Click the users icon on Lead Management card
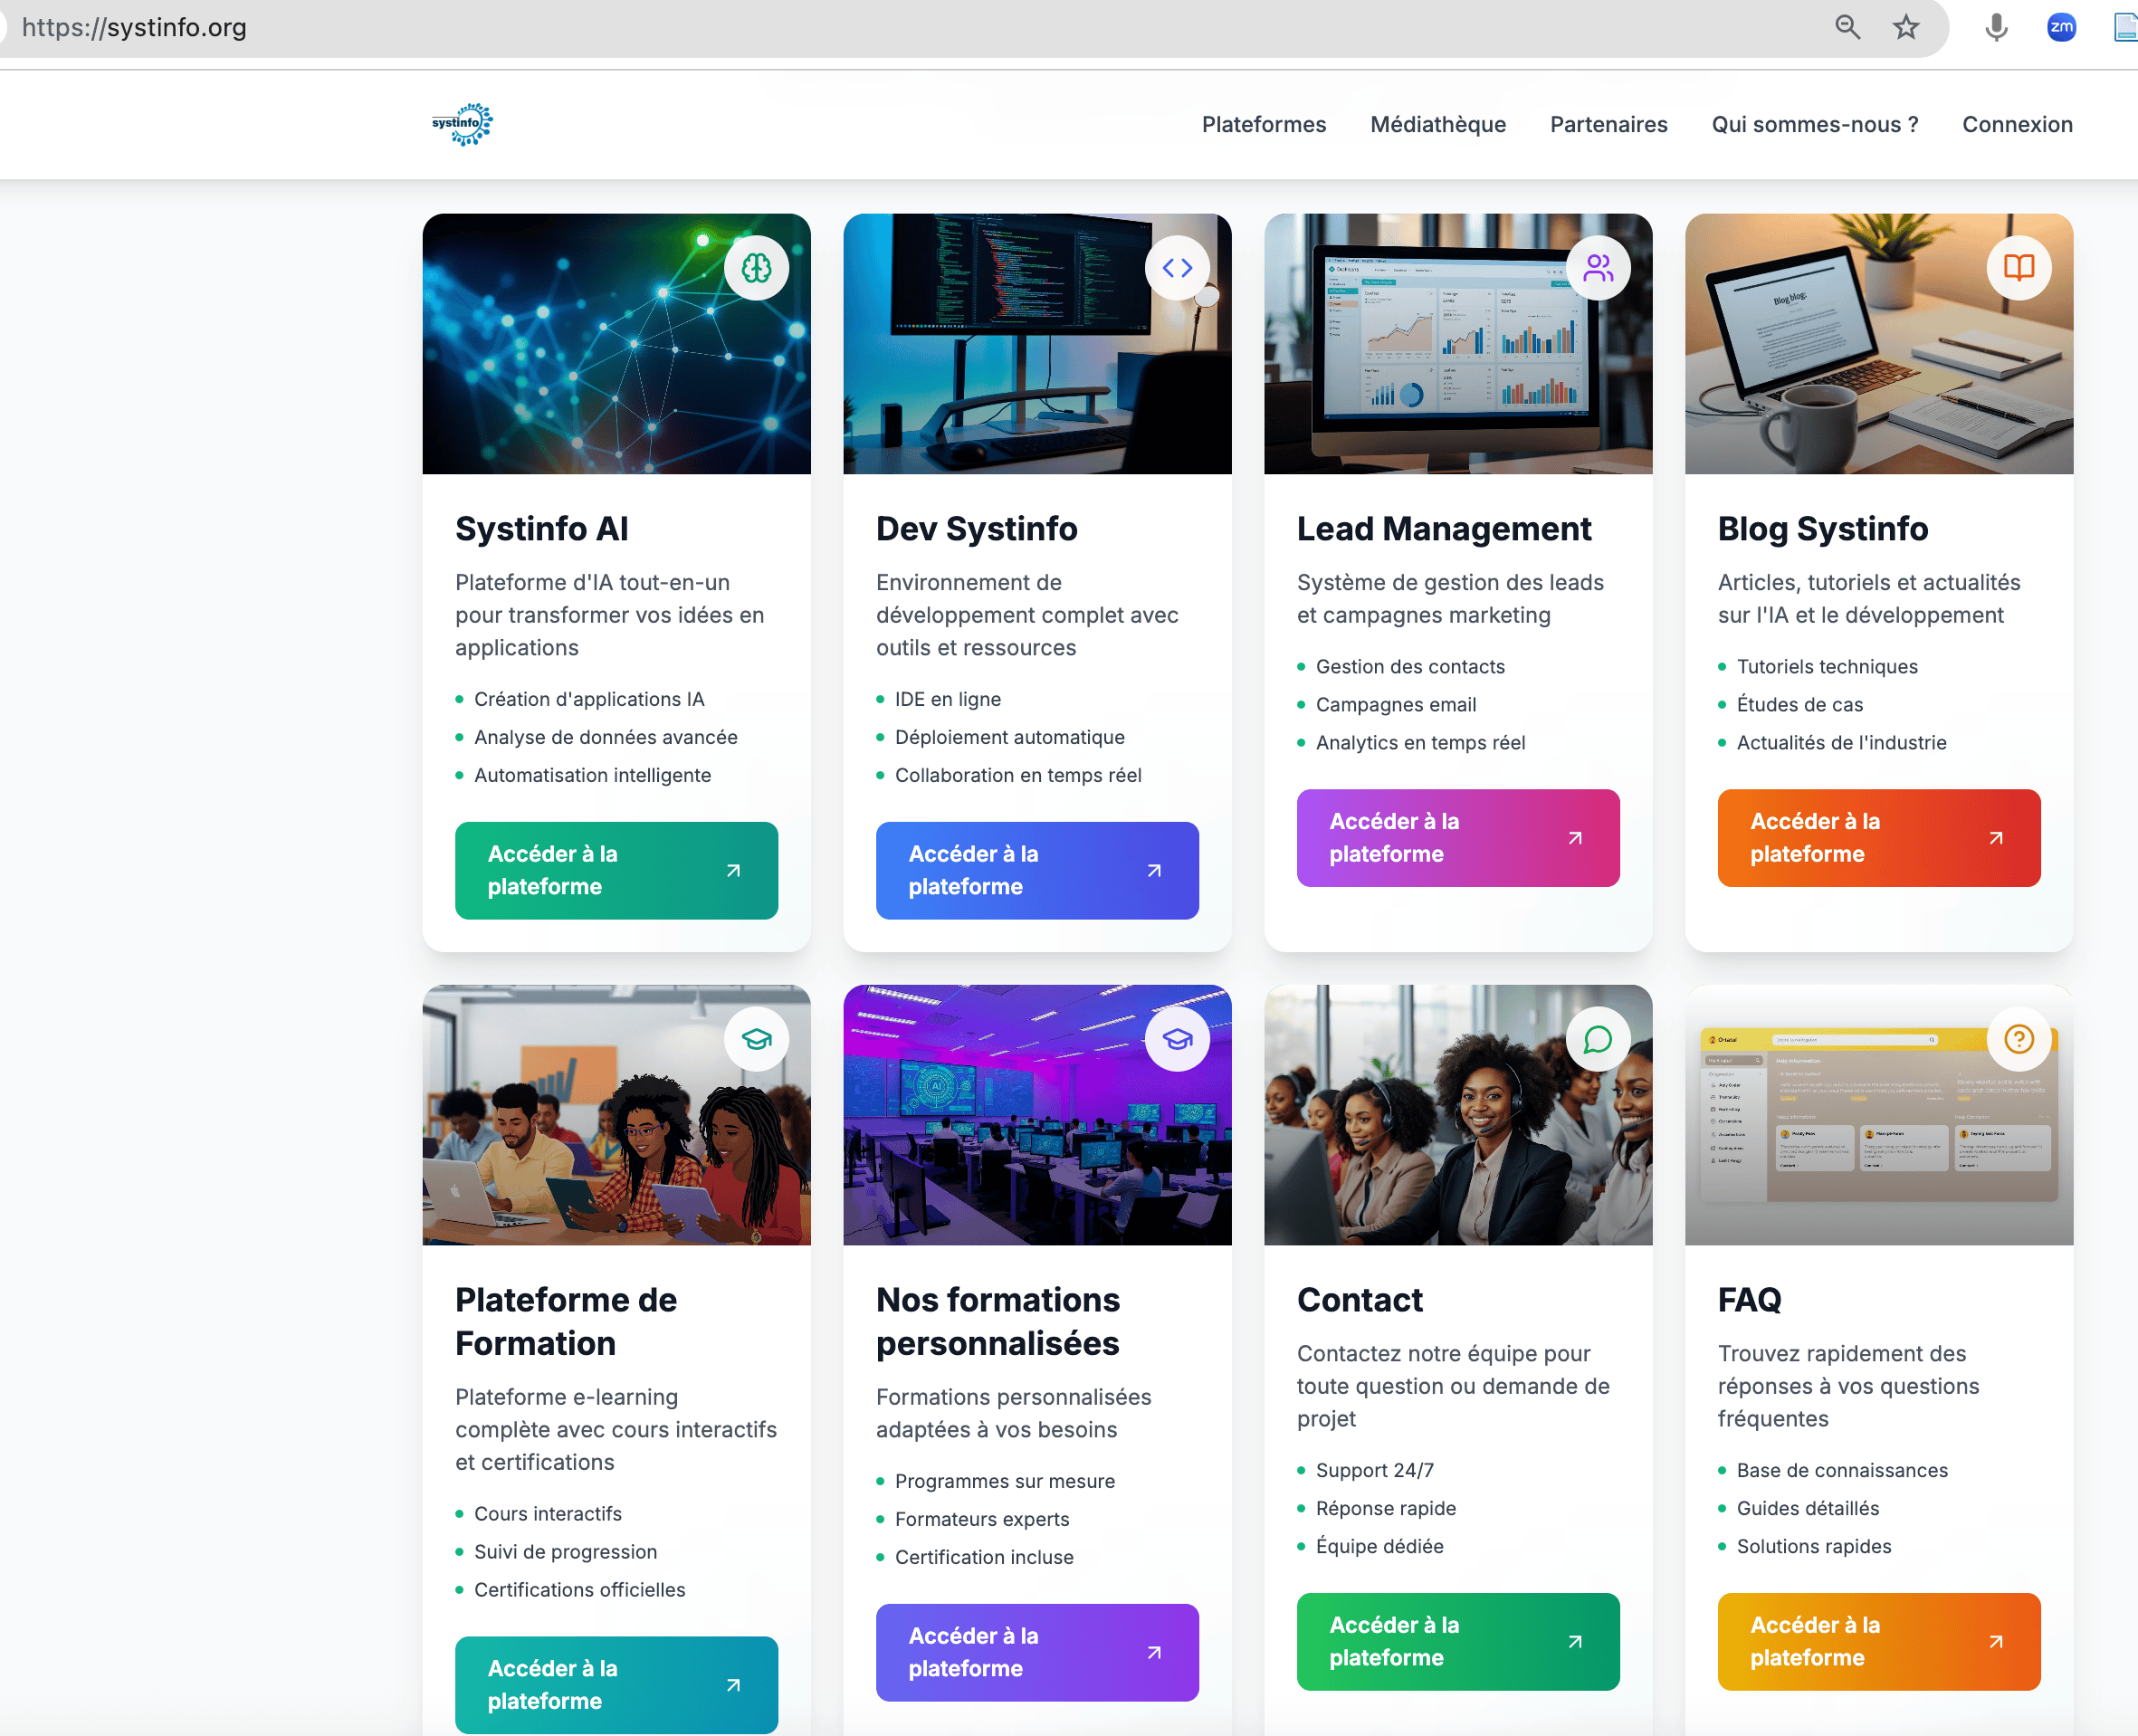 click(x=1598, y=268)
